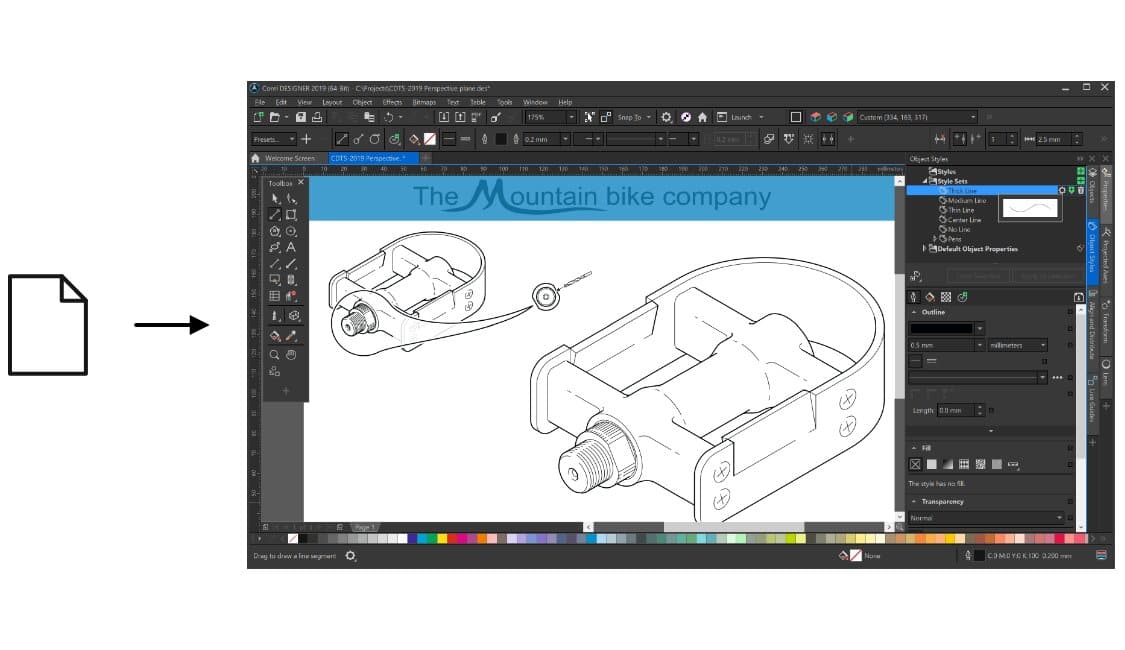Image resolution: width=1125 pixels, height=650 pixels.
Task: Click the Print icon in toolbar
Action: click(x=316, y=117)
